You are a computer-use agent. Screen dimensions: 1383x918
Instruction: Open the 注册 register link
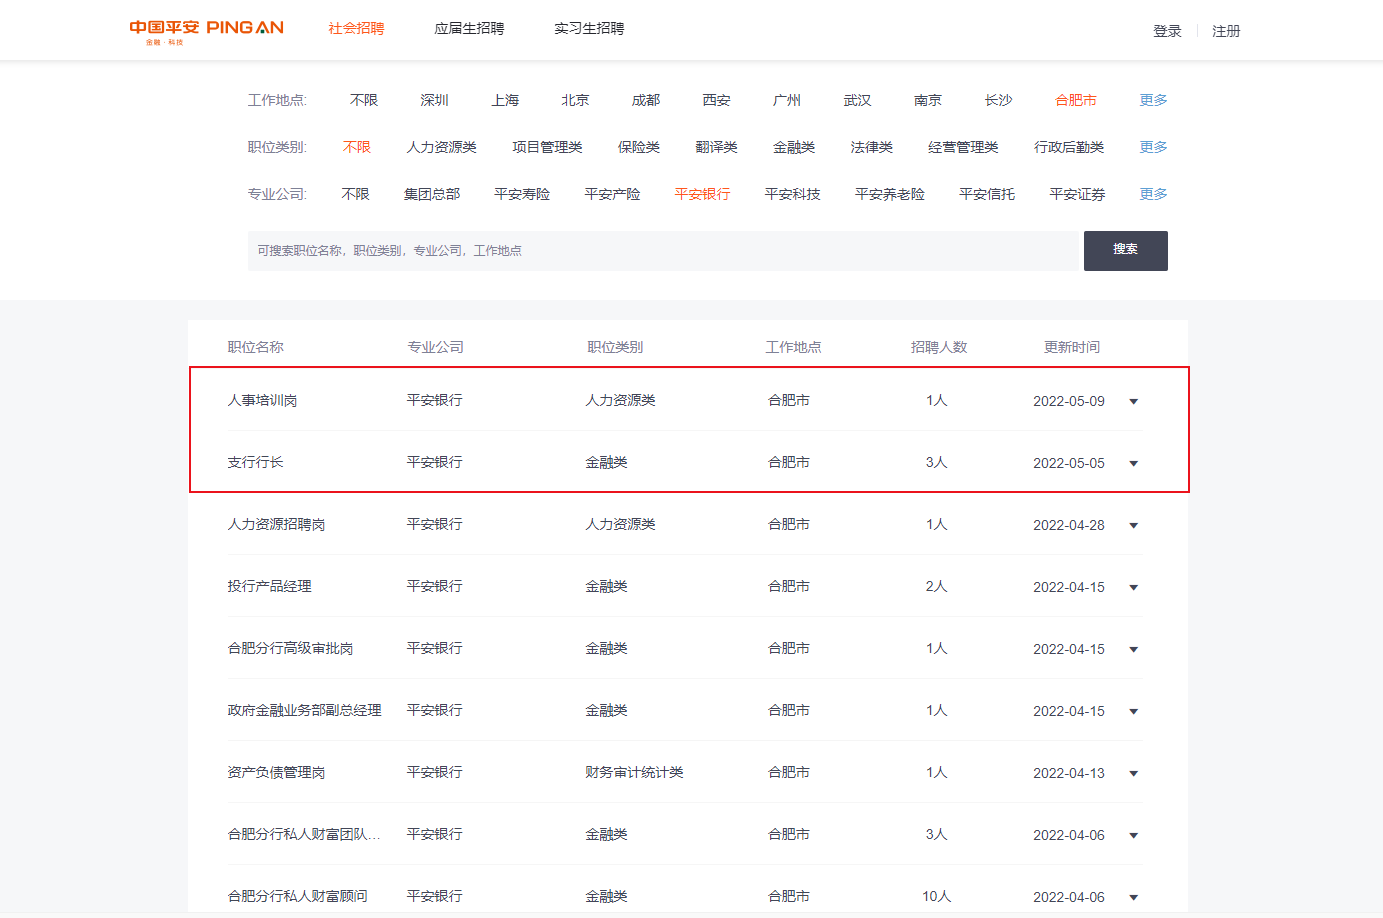1226,31
